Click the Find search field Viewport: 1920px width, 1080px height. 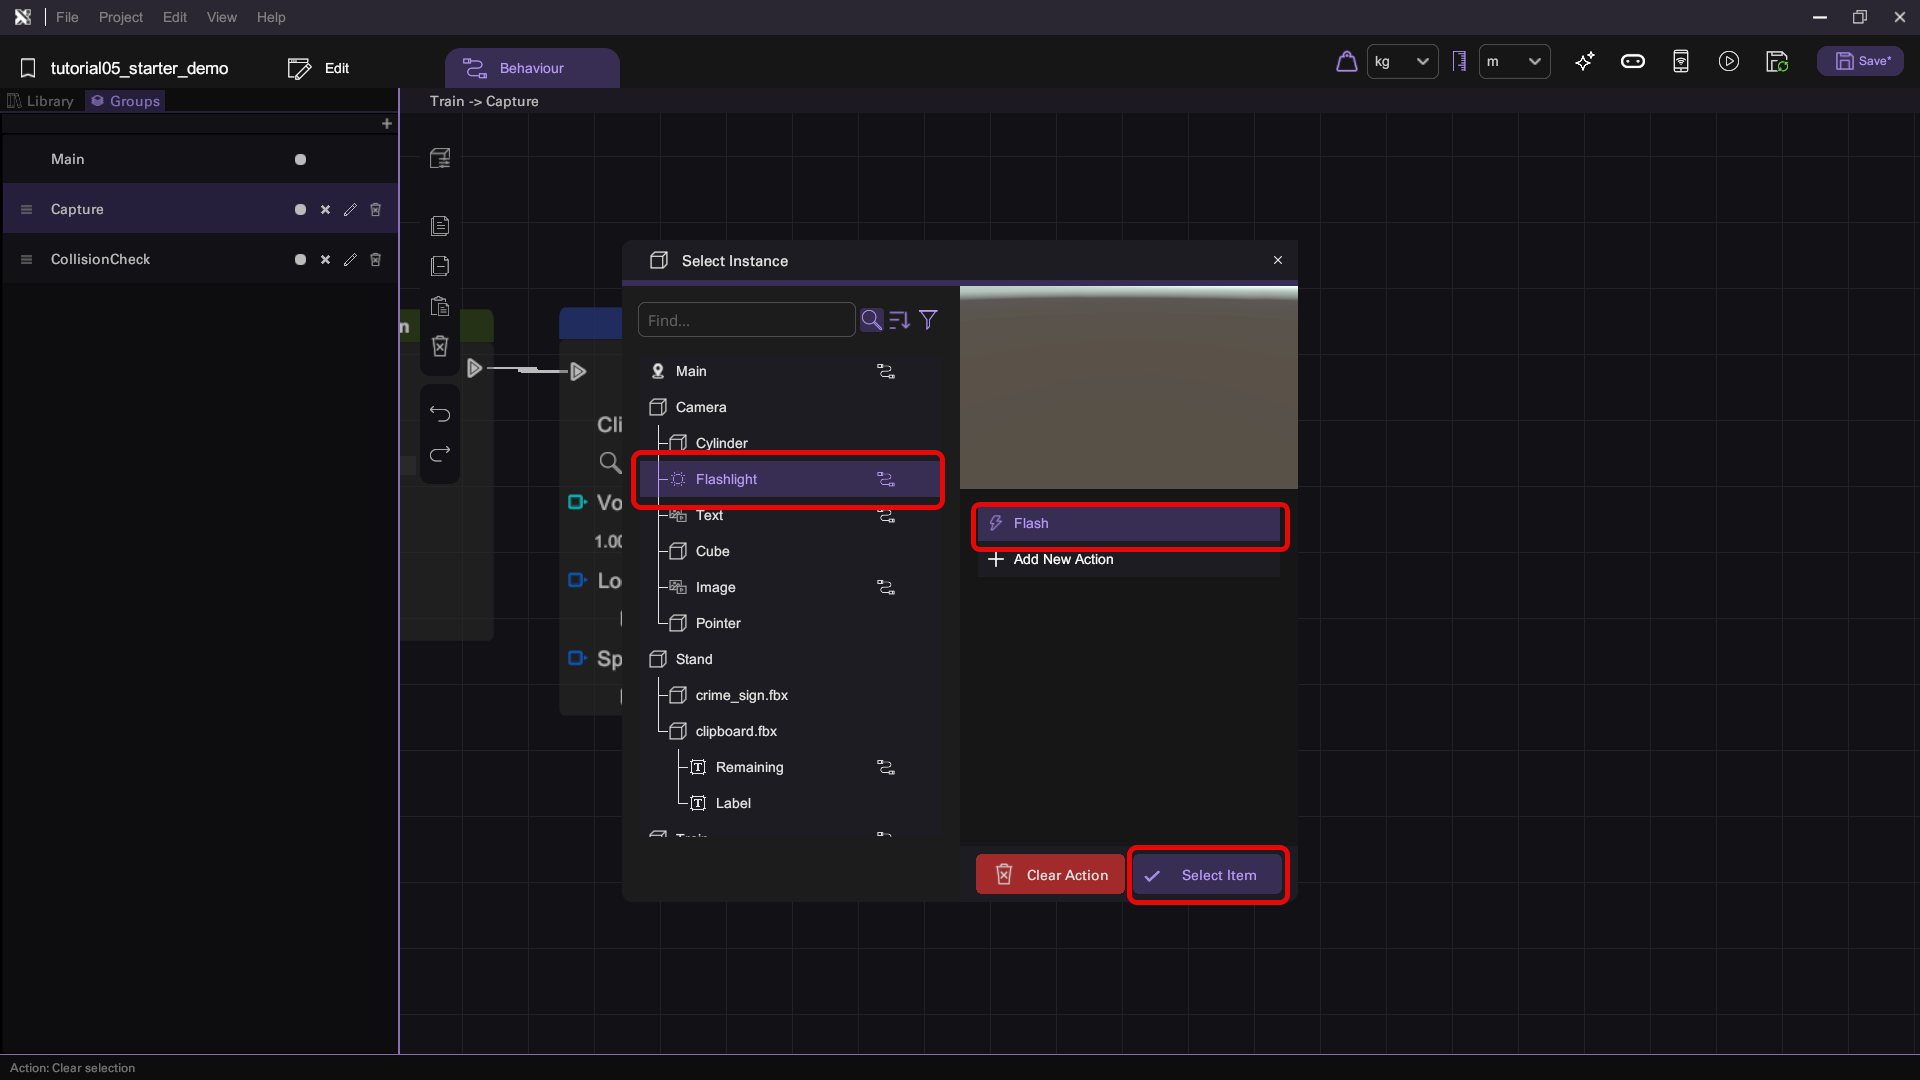coord(746,320)
